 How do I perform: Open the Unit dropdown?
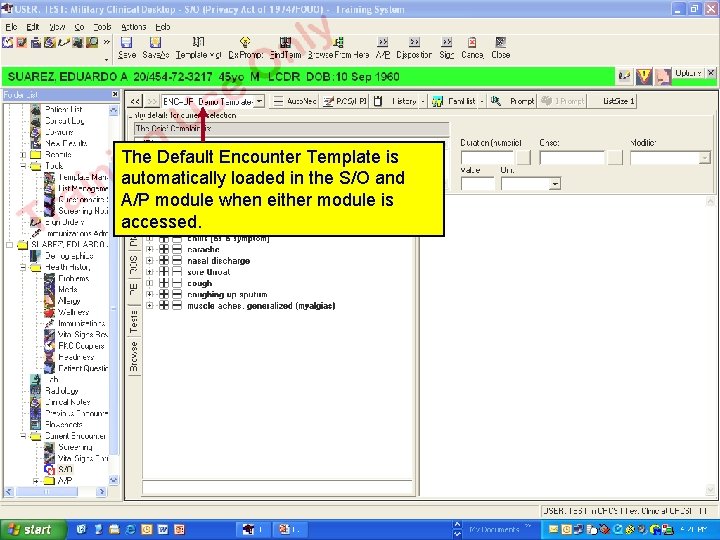coord(555,184)
